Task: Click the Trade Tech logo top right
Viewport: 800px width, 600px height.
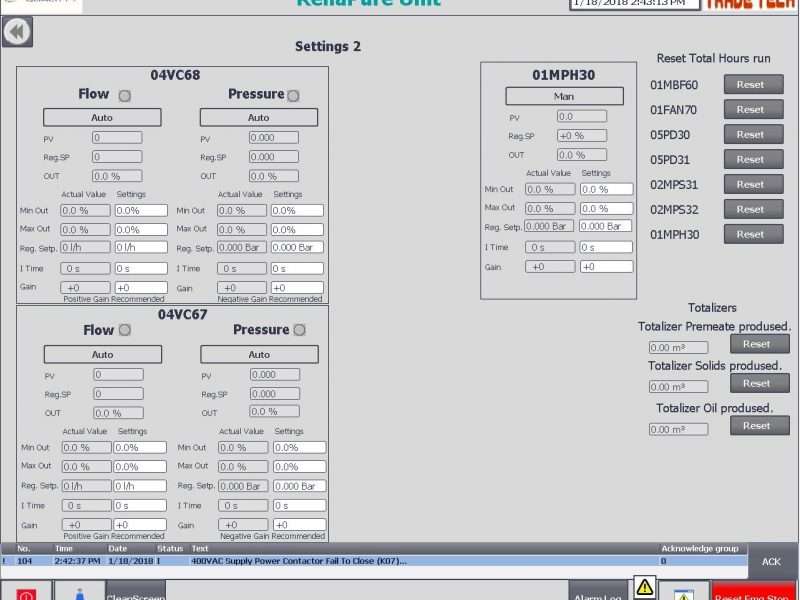Action: [748, 5]
